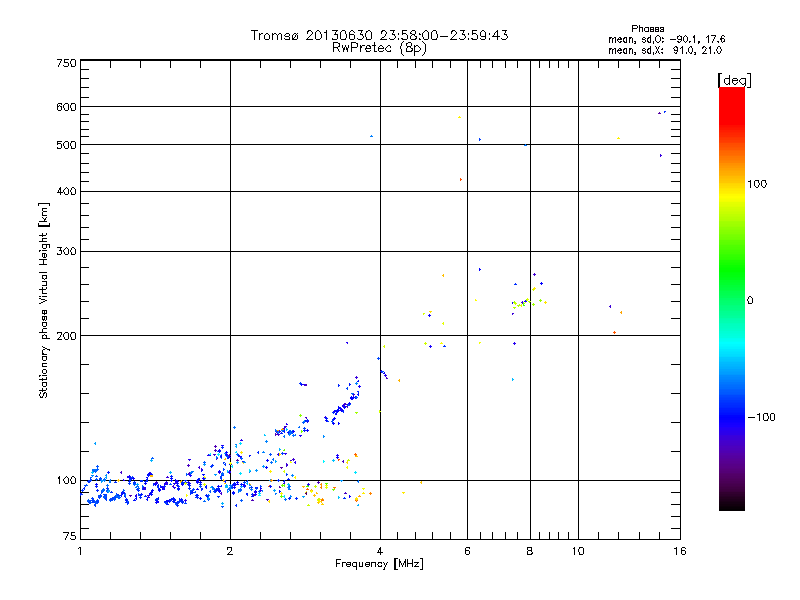Click the y-axis tick label '600'
This screenshot has width=800, height=600.
(66, 107)
